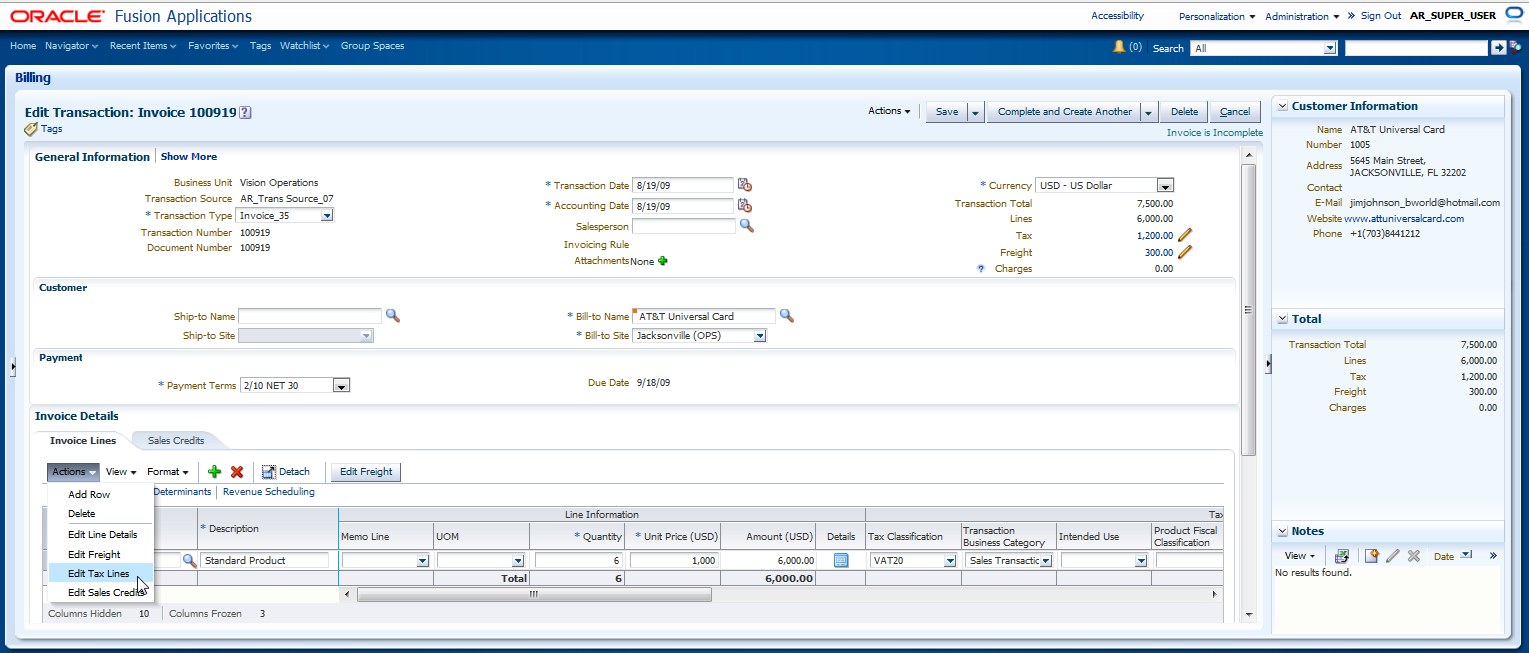Click the Salesperson search magnifier

746,226
